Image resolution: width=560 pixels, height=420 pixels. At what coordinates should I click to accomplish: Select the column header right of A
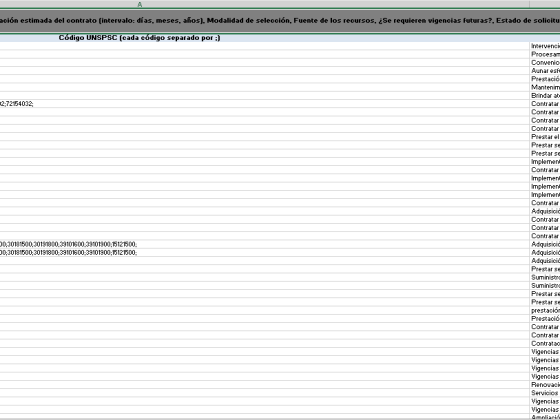click(545, 4)
